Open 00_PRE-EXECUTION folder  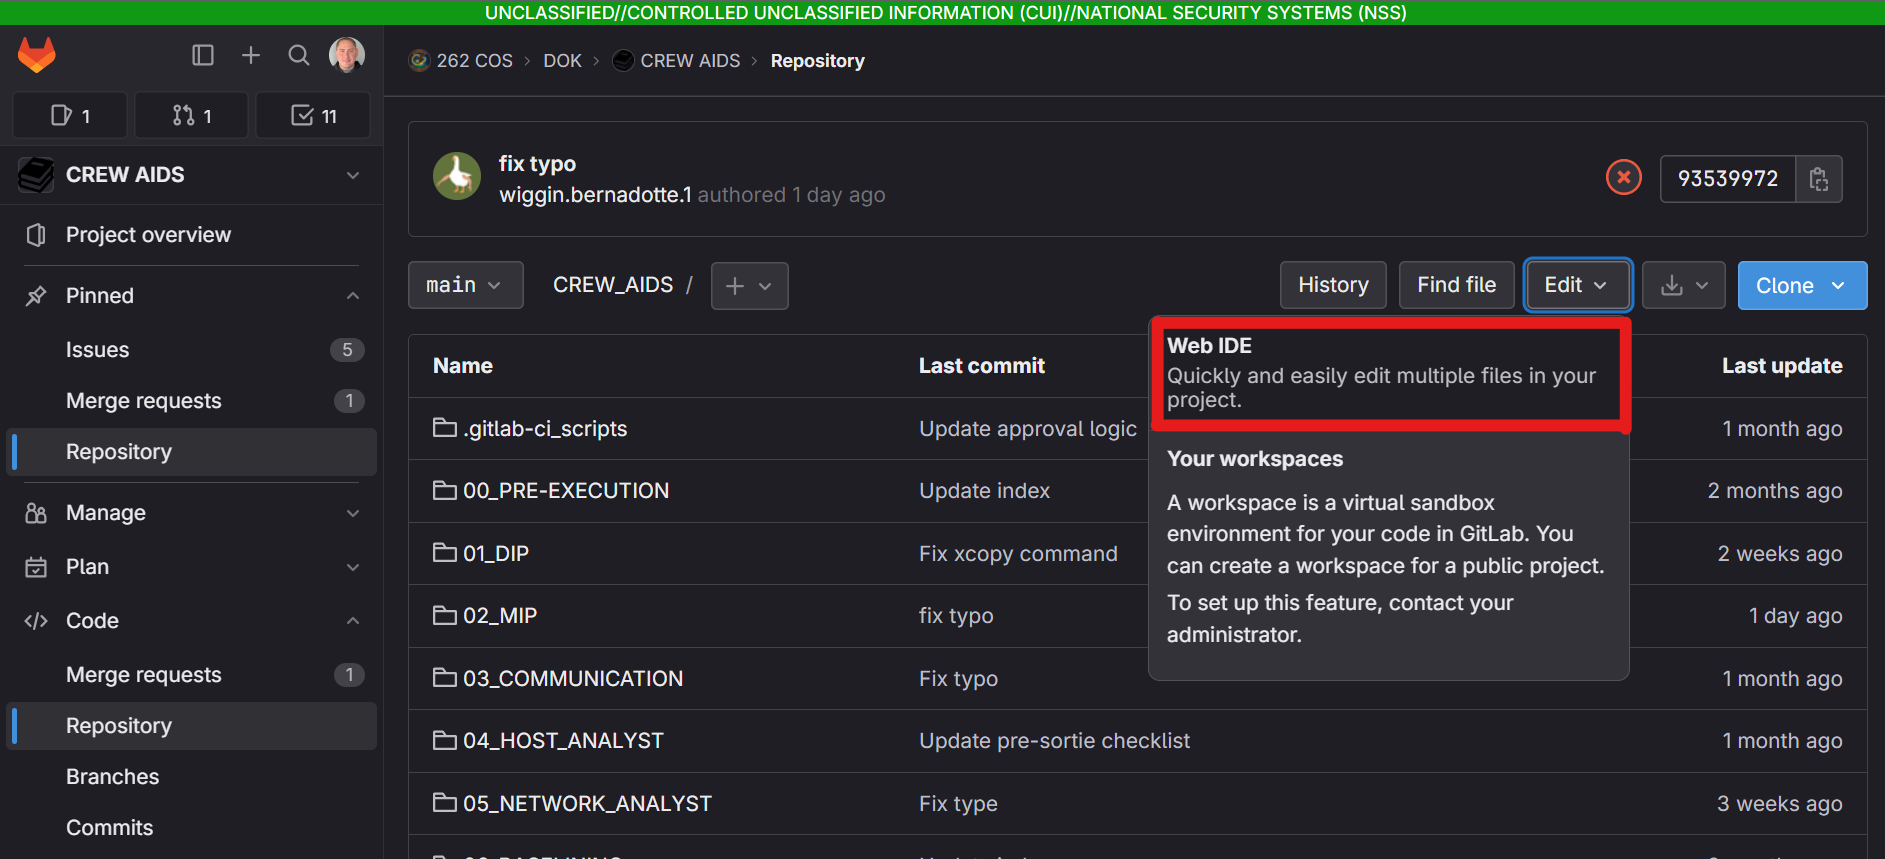(x=566, y=491)
